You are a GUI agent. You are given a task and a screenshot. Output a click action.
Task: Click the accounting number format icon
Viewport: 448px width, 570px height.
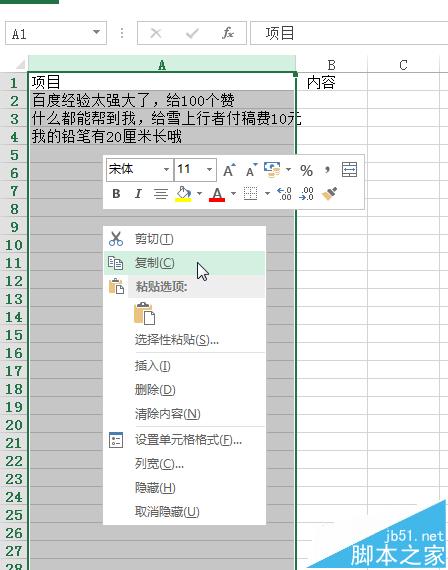(272, 170)
